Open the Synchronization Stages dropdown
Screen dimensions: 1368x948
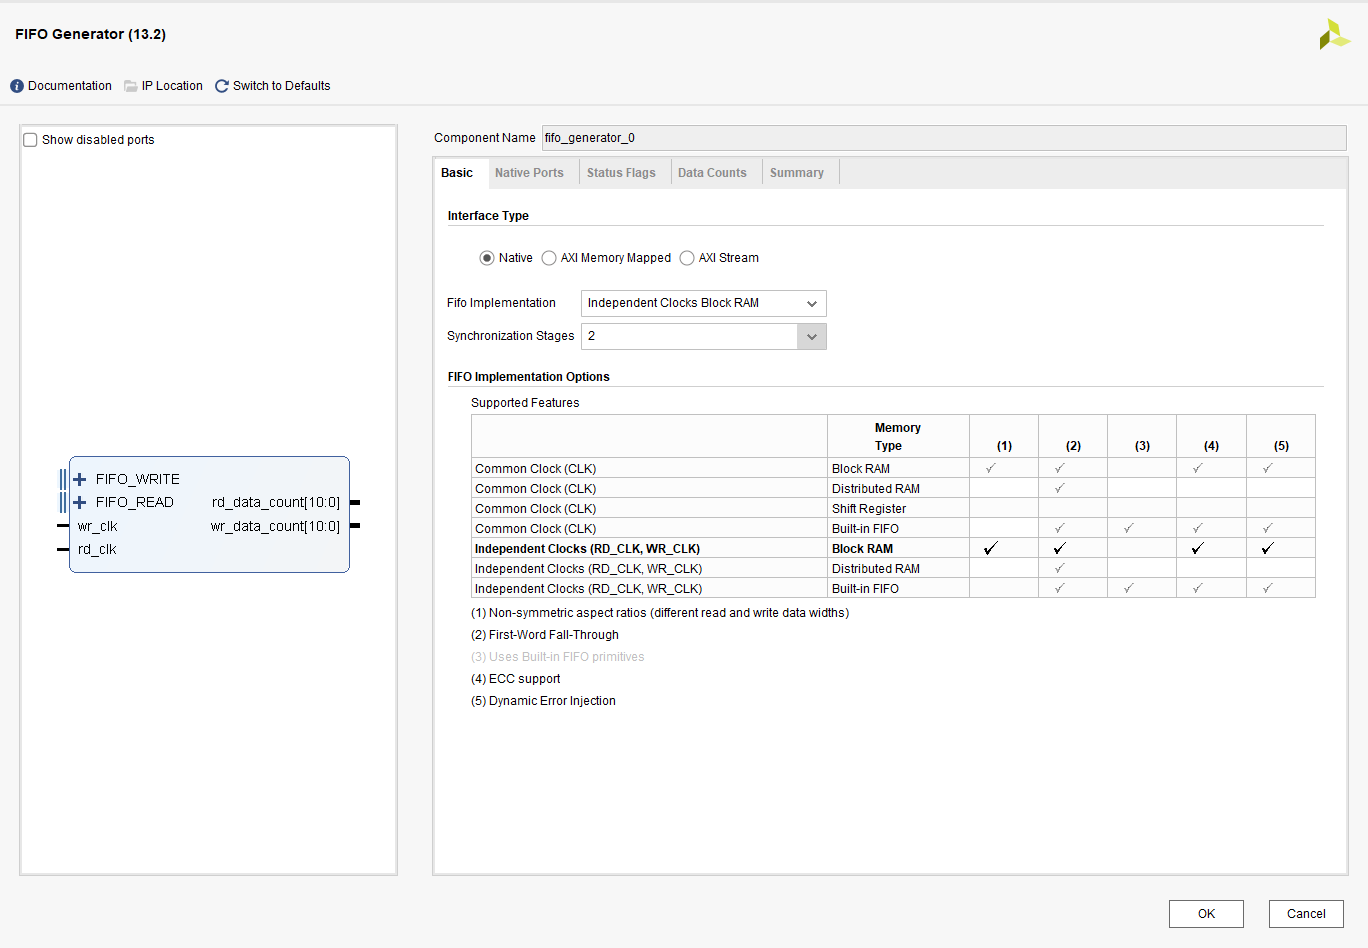(x=703, y=336)
